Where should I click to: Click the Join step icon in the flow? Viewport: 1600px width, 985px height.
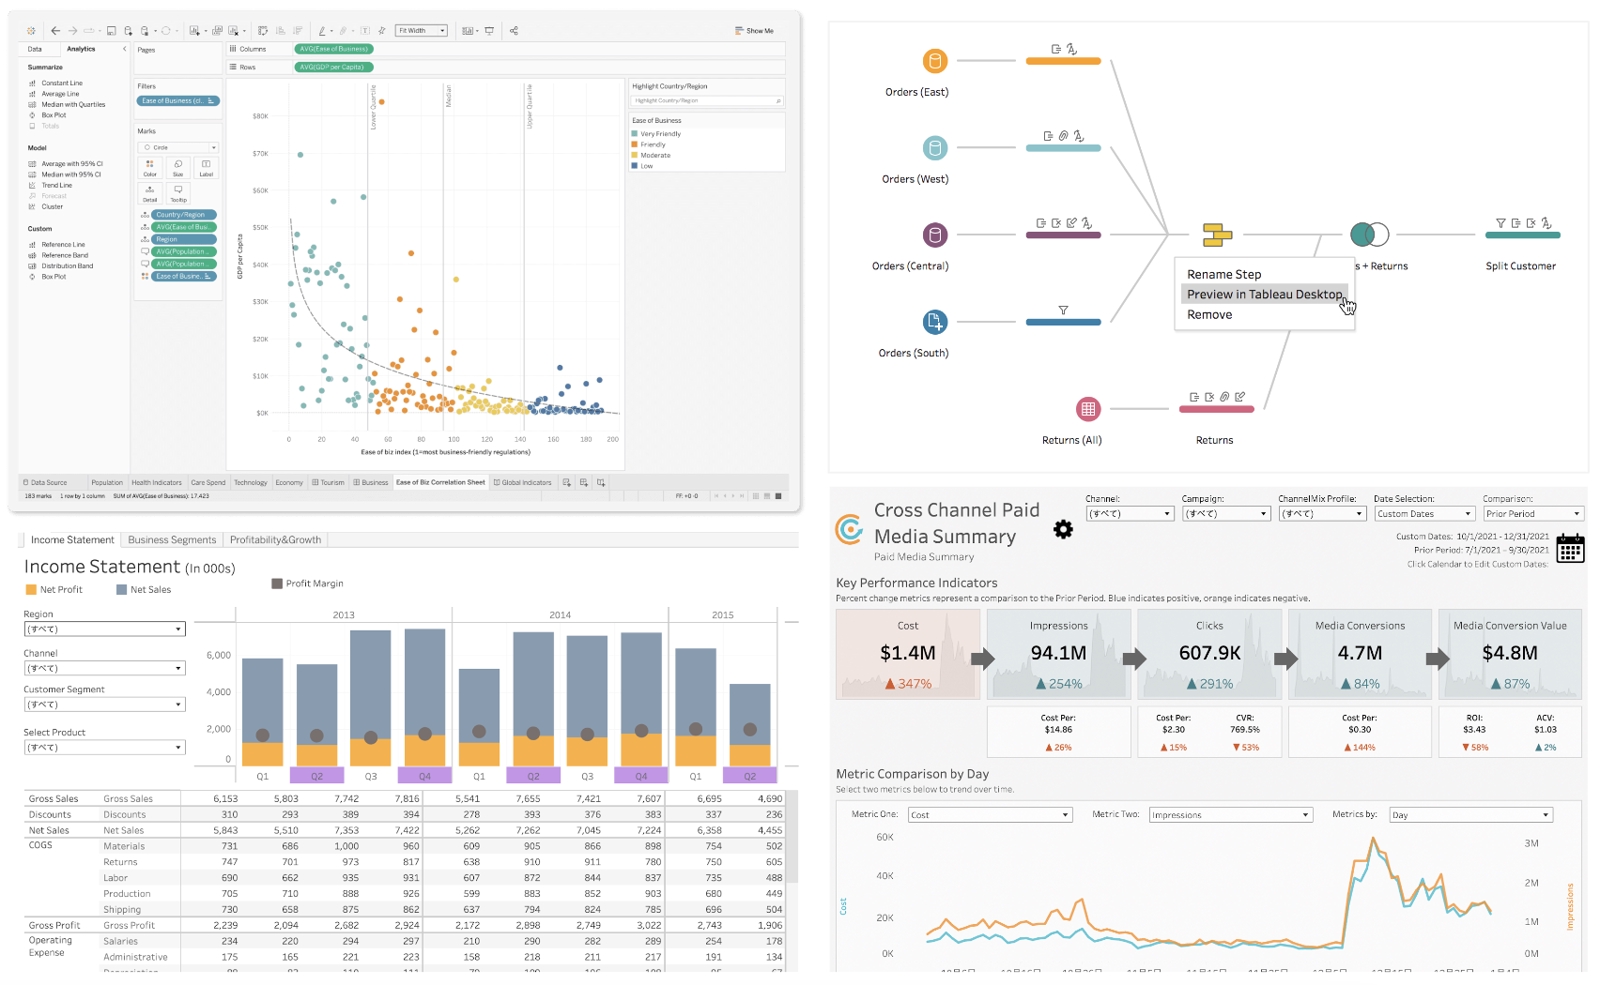coord(1369,235)
